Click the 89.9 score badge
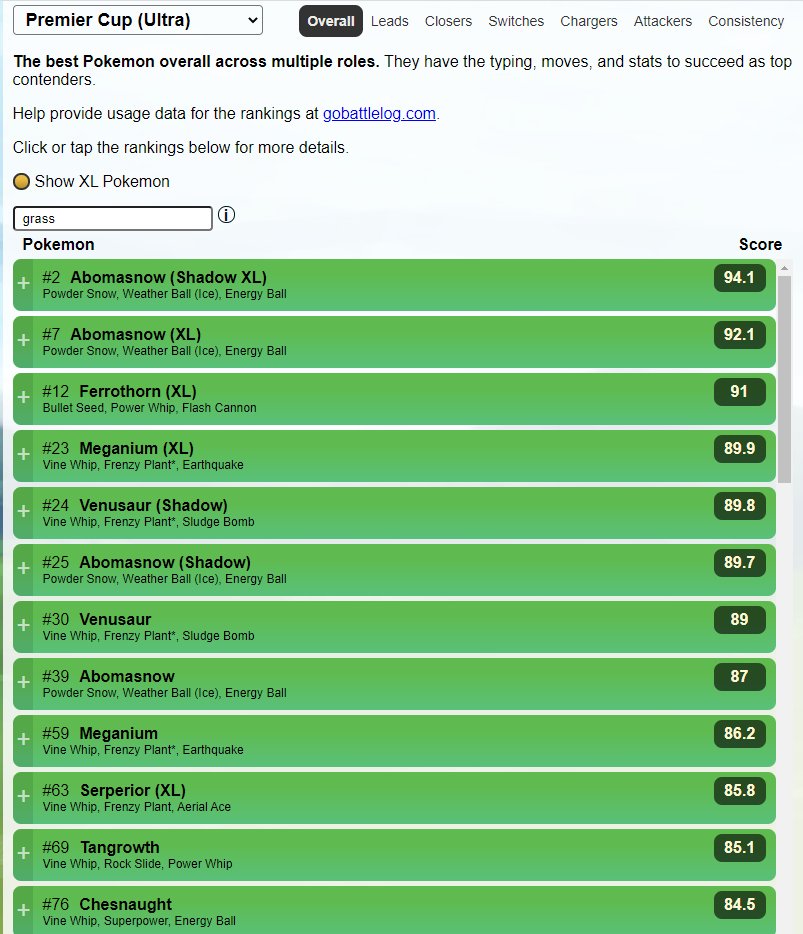 [739, 449]
